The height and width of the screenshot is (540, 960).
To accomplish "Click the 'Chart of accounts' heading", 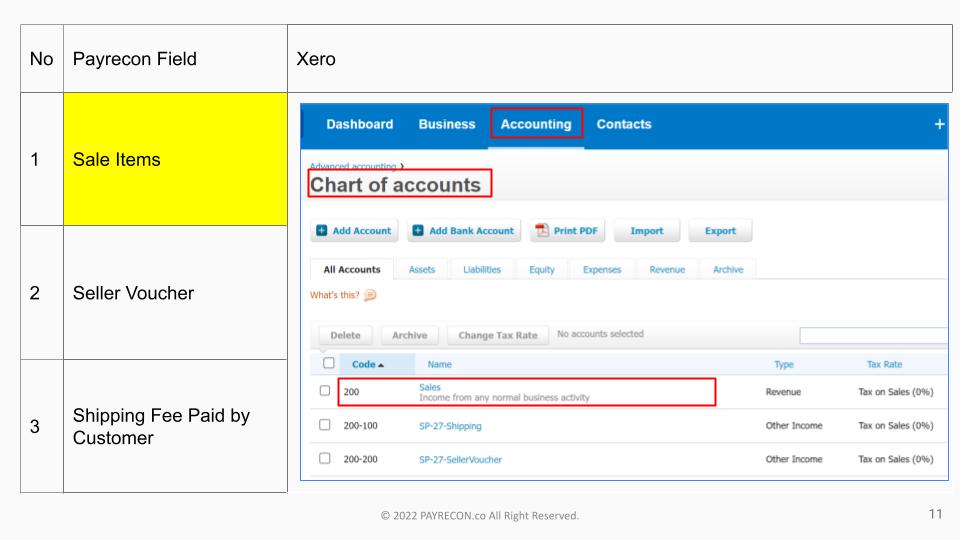I will point(396,185).
